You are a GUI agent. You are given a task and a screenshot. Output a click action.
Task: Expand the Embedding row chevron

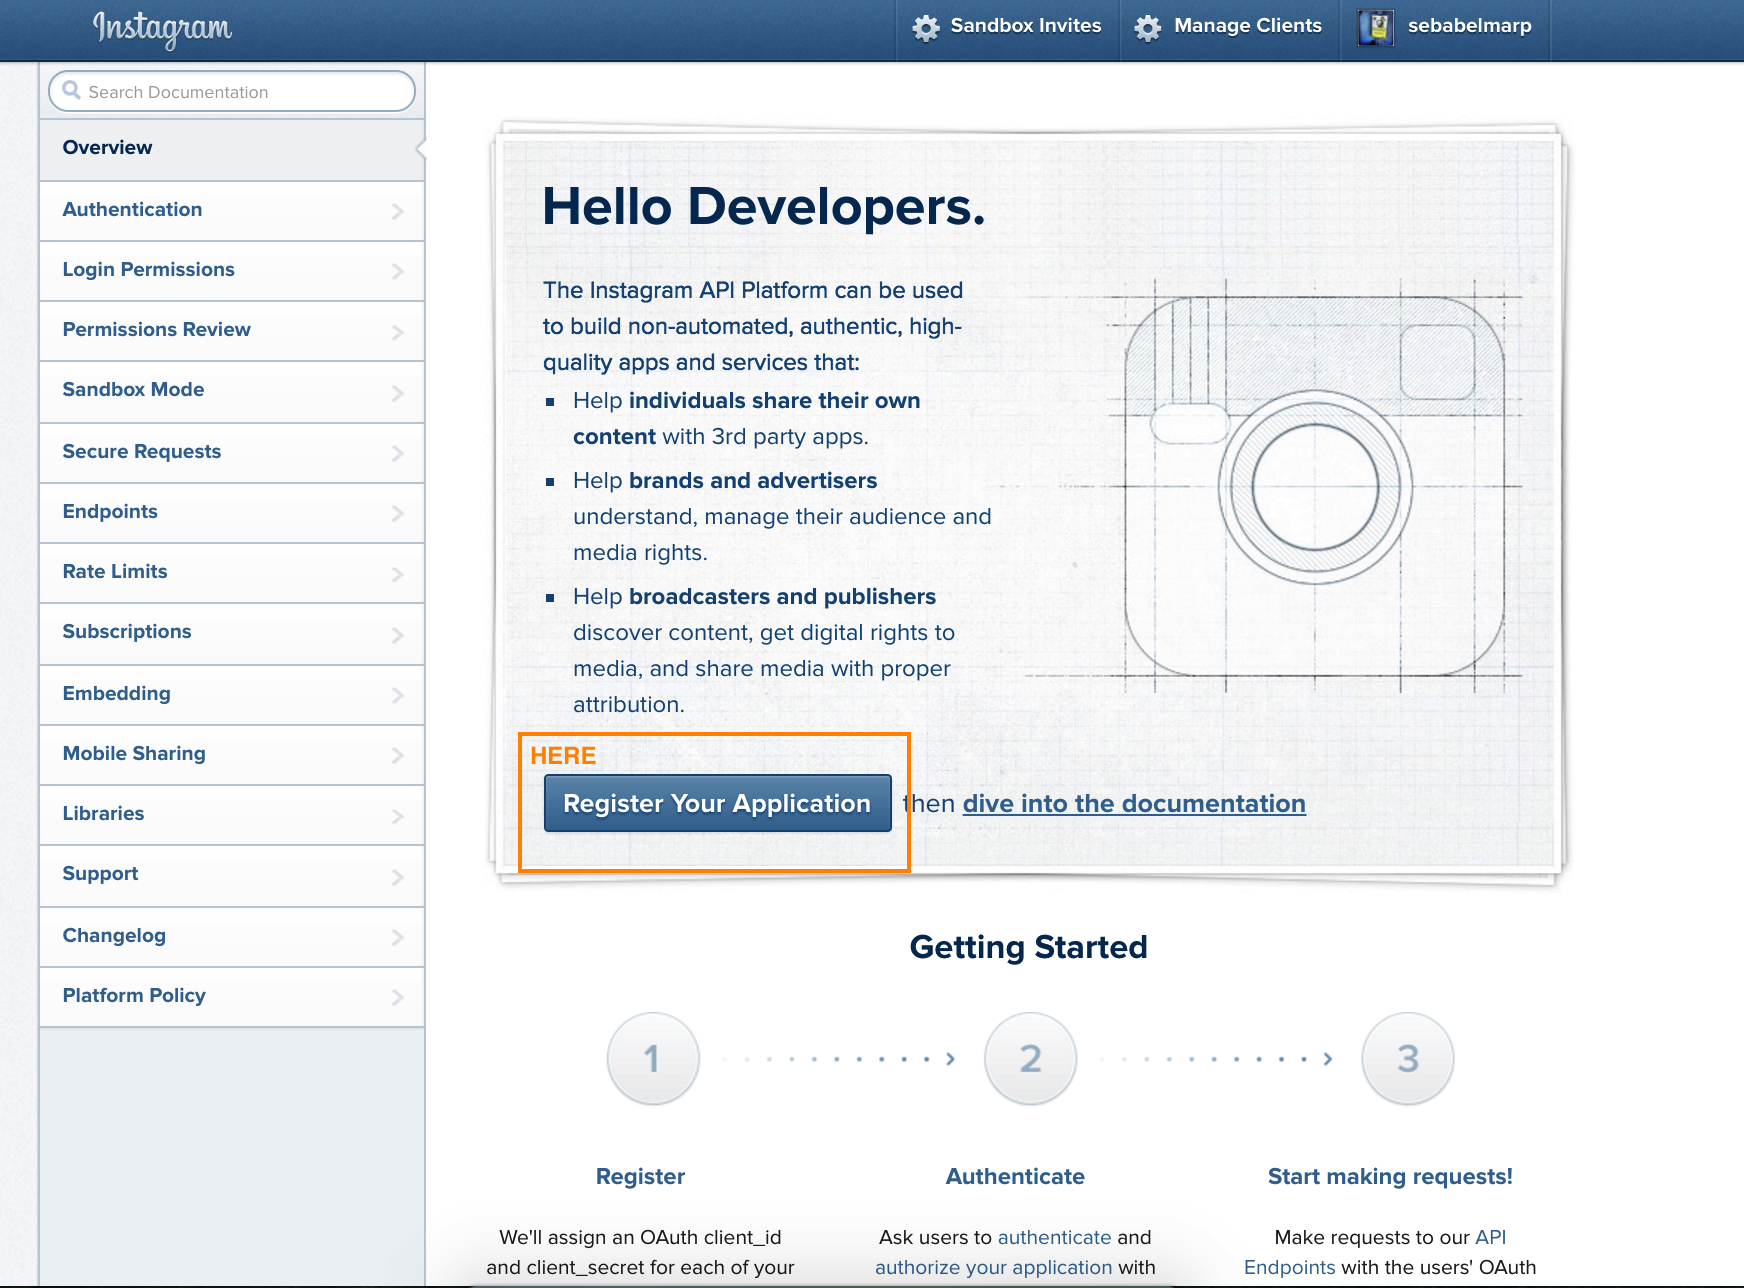397,695
